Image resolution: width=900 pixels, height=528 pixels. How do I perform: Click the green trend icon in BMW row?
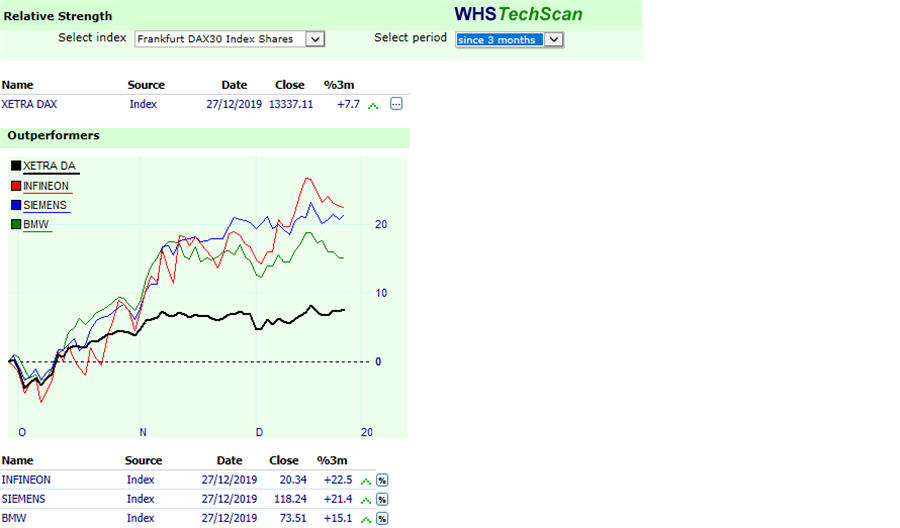tap(366, 520)
